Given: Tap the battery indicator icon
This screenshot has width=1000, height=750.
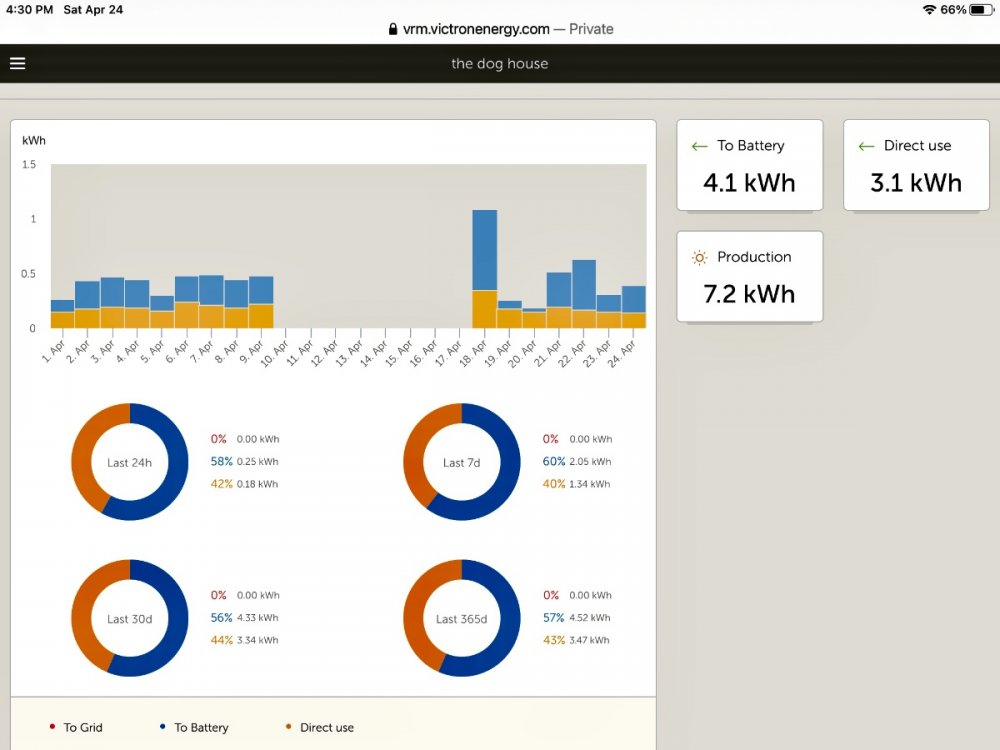Looking at the screenshot, I should [x=982, y=10].
